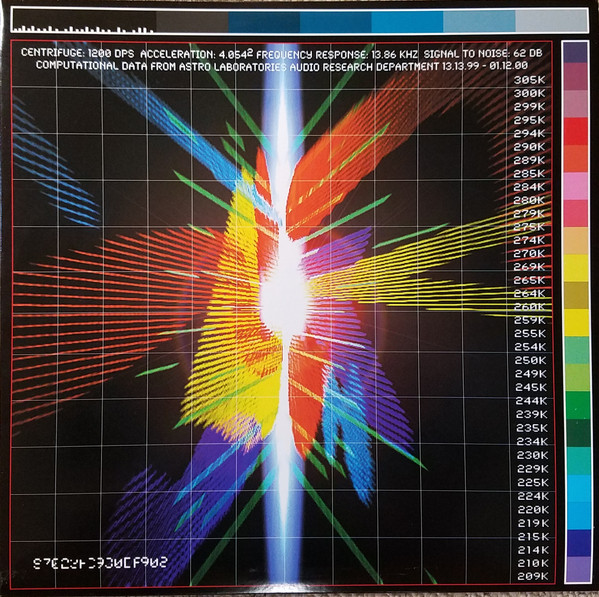599x597 pixels.
Task: Click the 225K scale label
Action: (533, 482)
